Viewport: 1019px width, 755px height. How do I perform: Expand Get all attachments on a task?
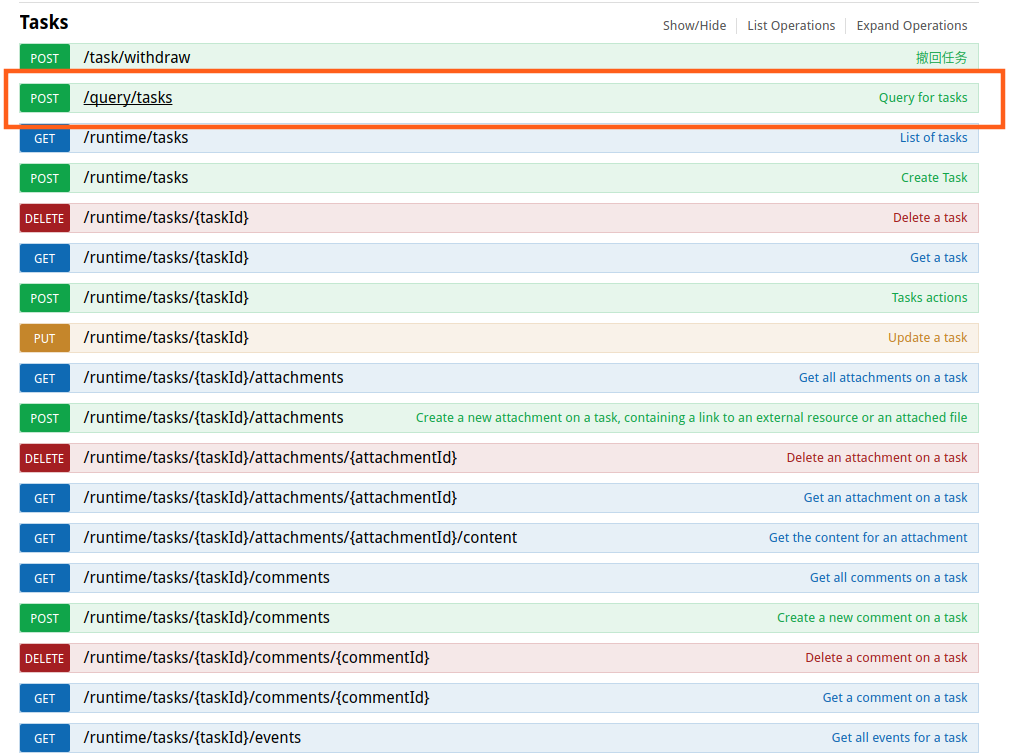click(883, 378)
